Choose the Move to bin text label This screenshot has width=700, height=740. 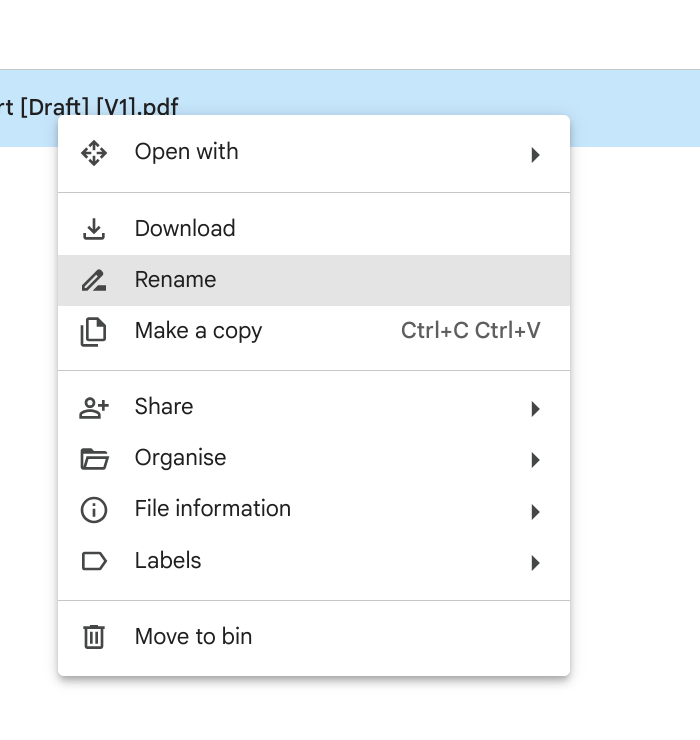click(193, 637)
